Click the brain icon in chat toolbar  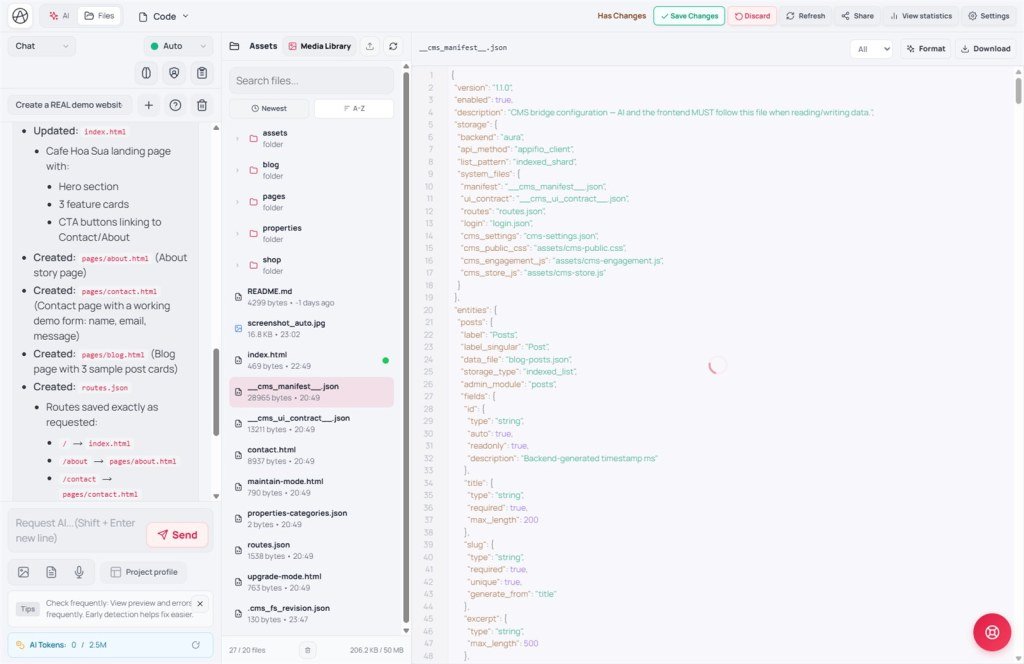146,73
